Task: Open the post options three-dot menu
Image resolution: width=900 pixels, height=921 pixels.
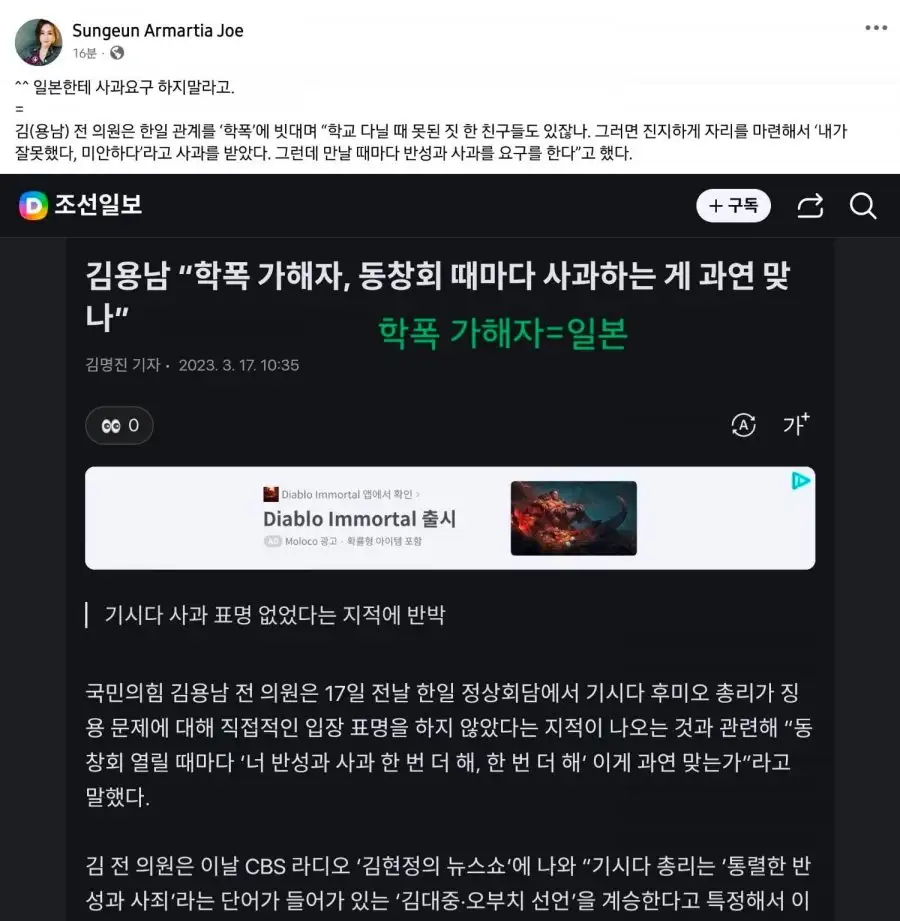Action: click(875, 28)
